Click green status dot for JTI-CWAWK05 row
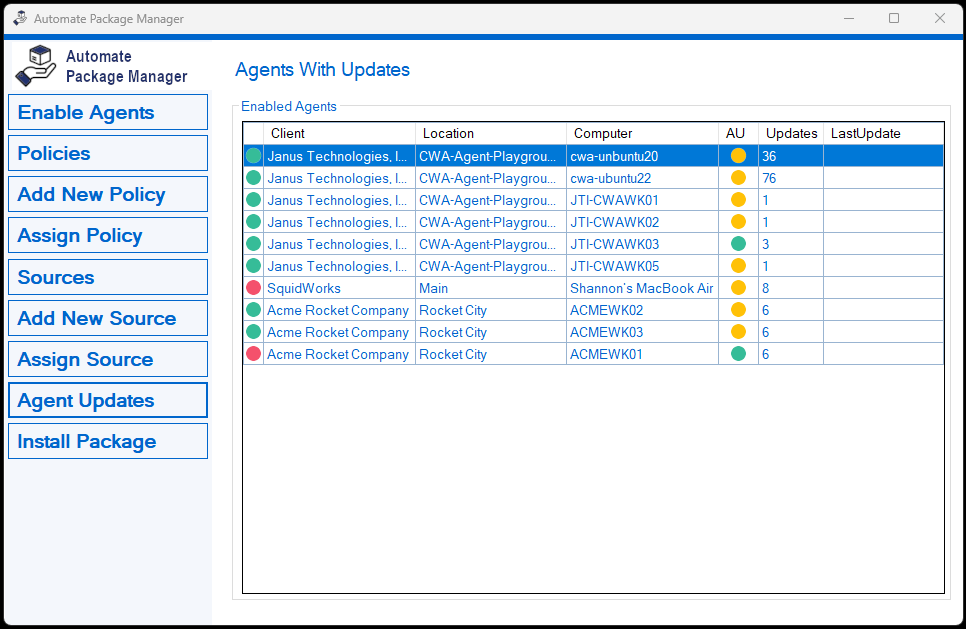This screenshot has width=966, height=629. pos(253,266)
